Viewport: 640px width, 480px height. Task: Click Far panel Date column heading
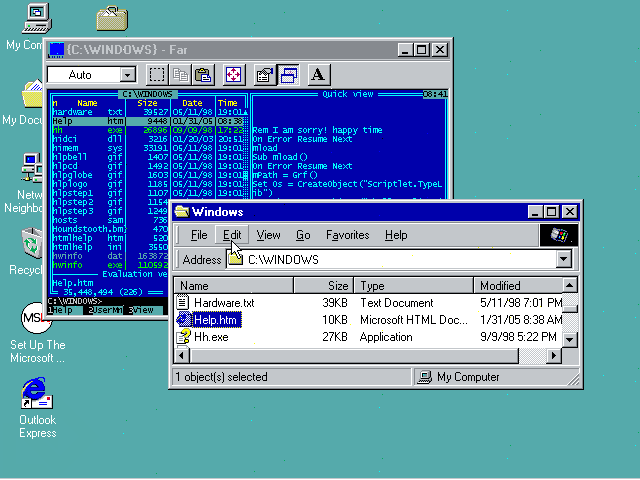point(192,103)
